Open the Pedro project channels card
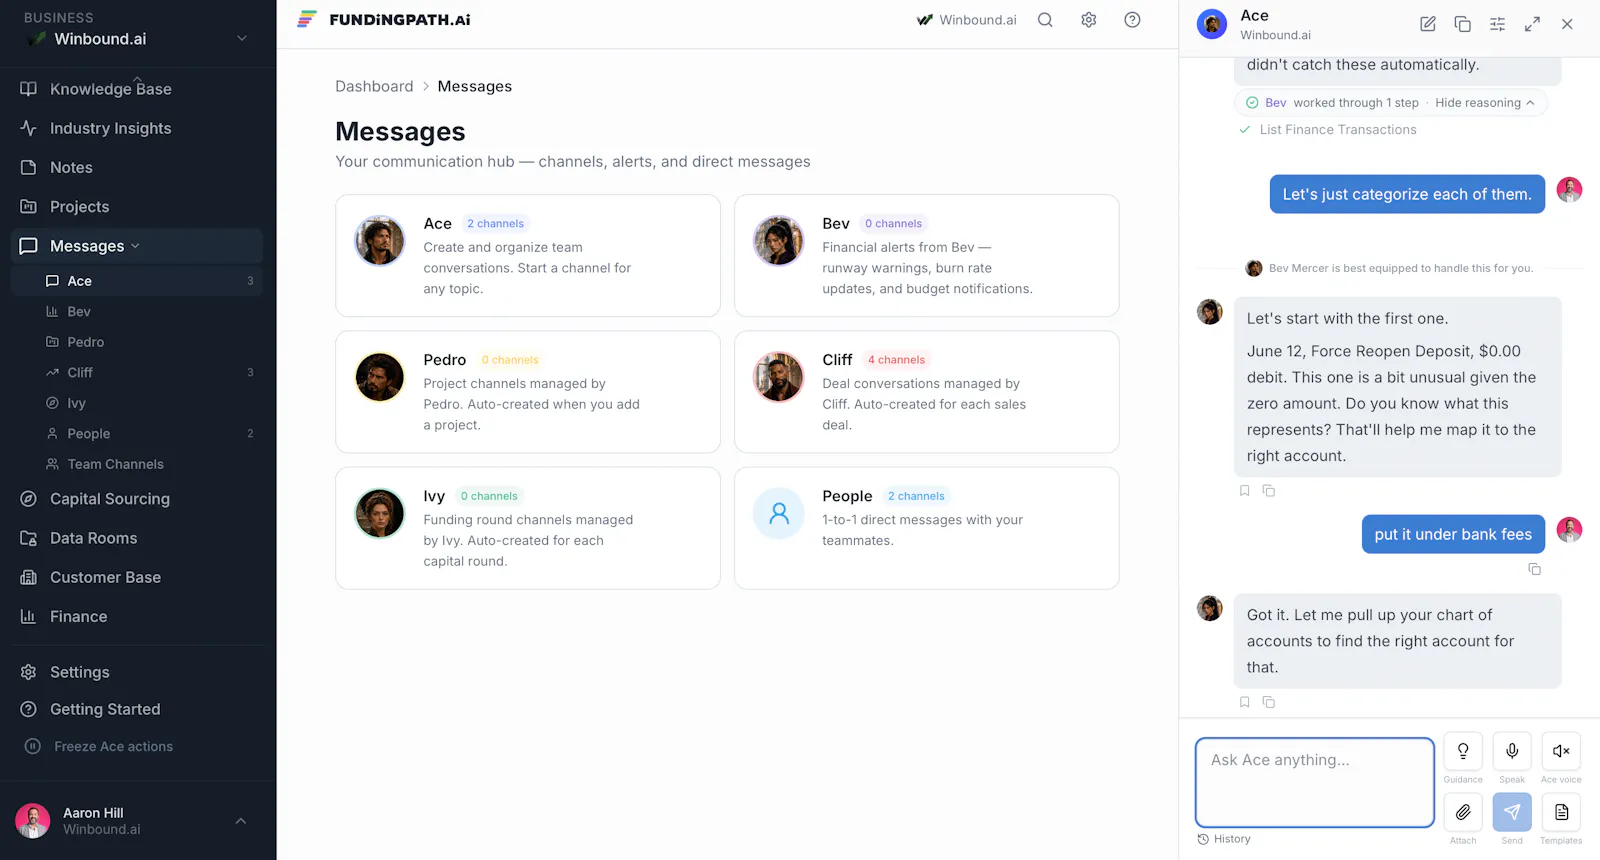This screenshot has width=1600, height=860. tap(528, 392)
